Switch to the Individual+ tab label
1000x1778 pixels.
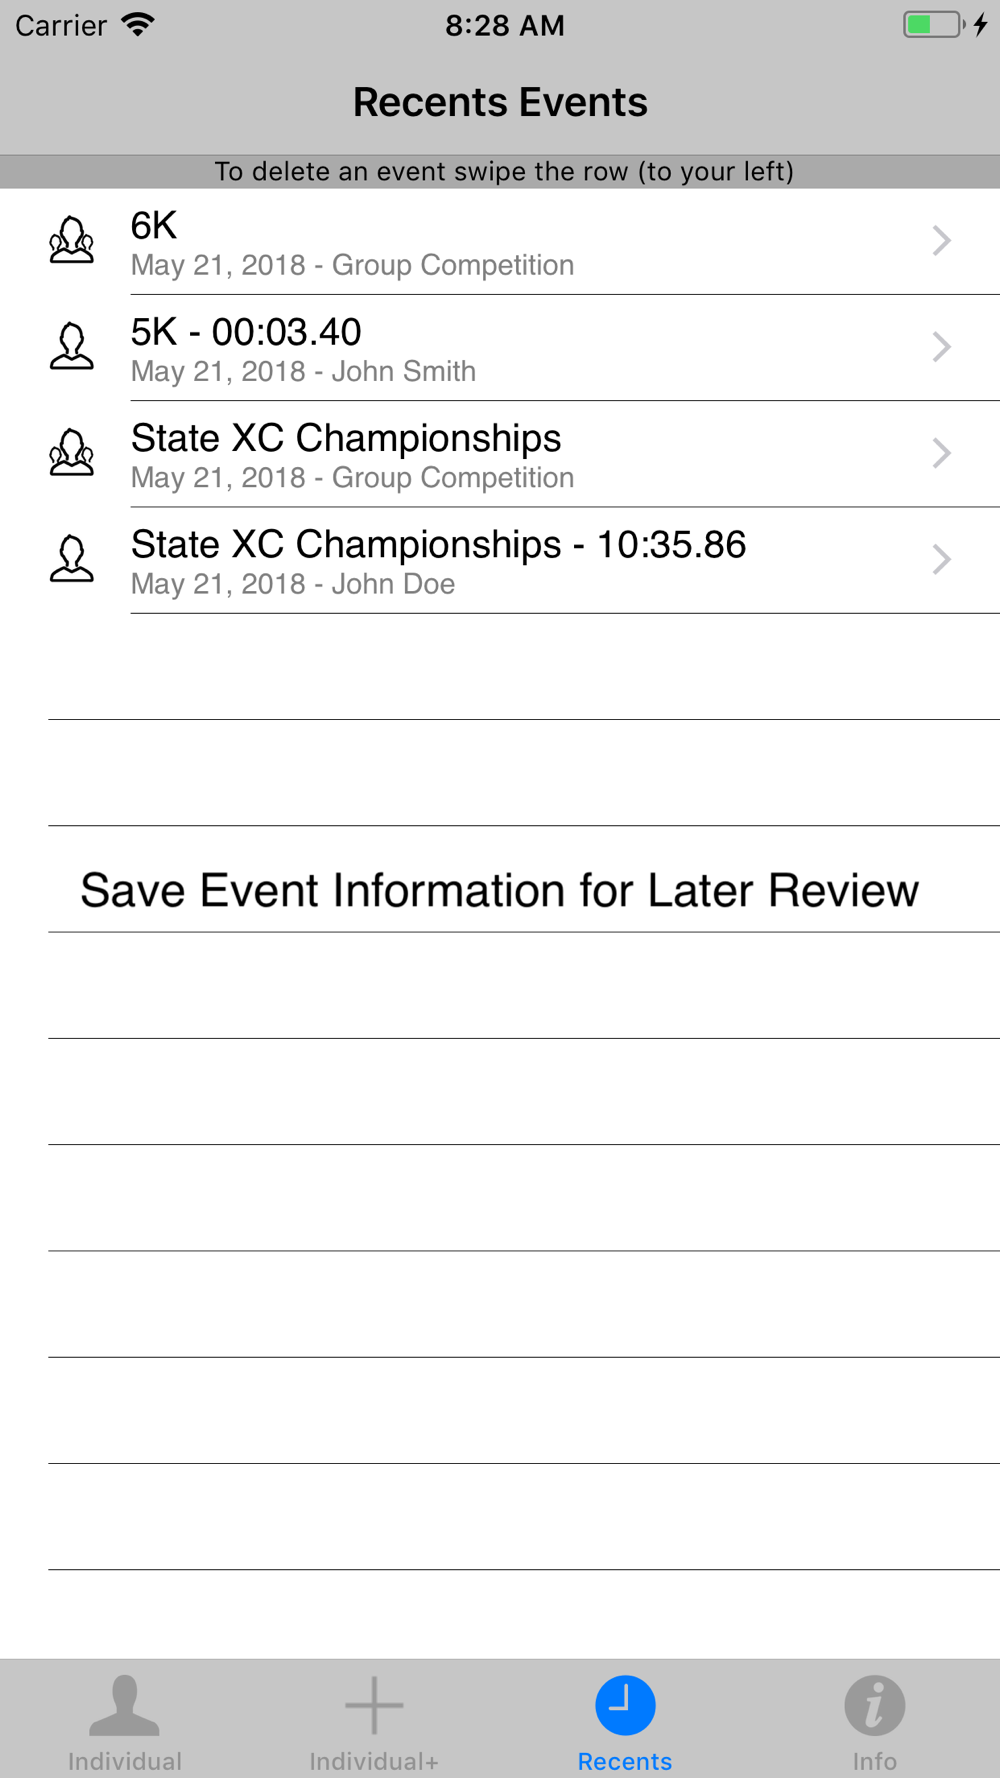374,1761
